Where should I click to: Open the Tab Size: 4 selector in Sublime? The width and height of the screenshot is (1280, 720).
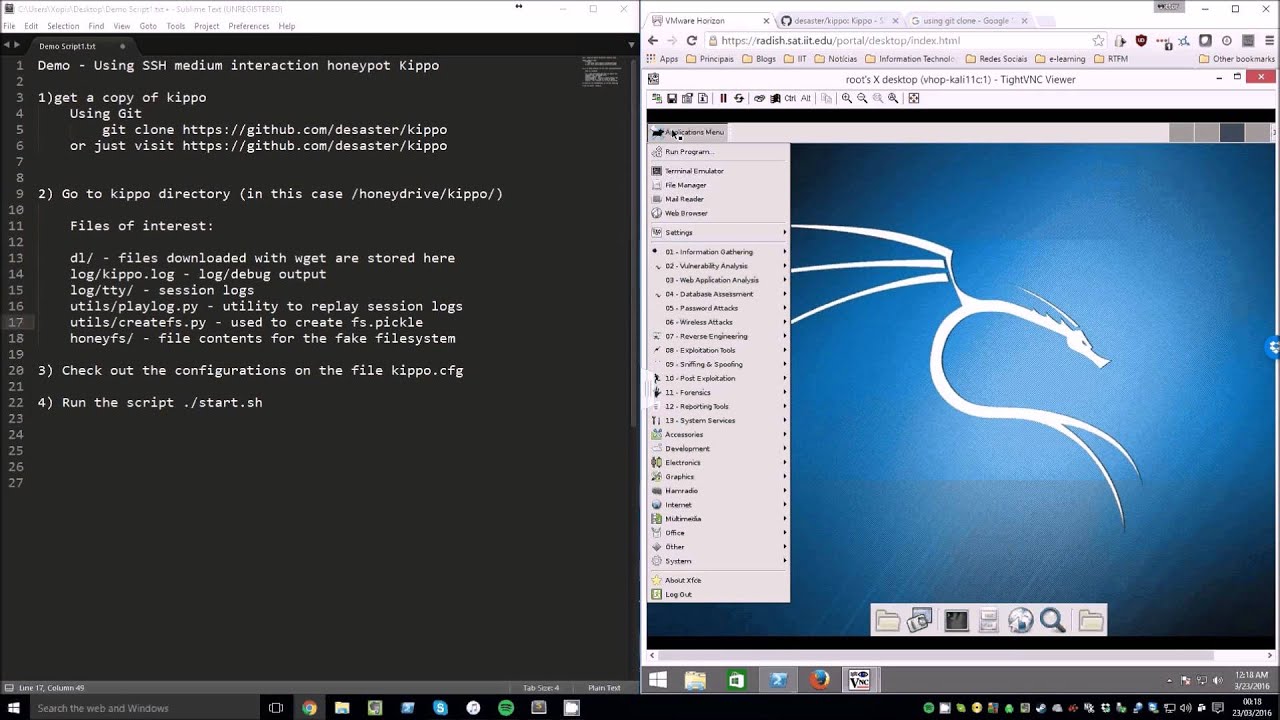pyautogui.click(x=541, y=688)
